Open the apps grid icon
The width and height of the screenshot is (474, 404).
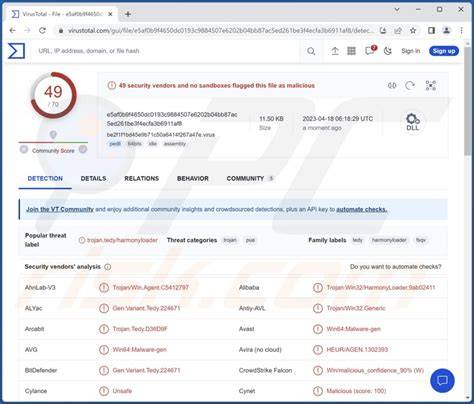click(351, 51)
